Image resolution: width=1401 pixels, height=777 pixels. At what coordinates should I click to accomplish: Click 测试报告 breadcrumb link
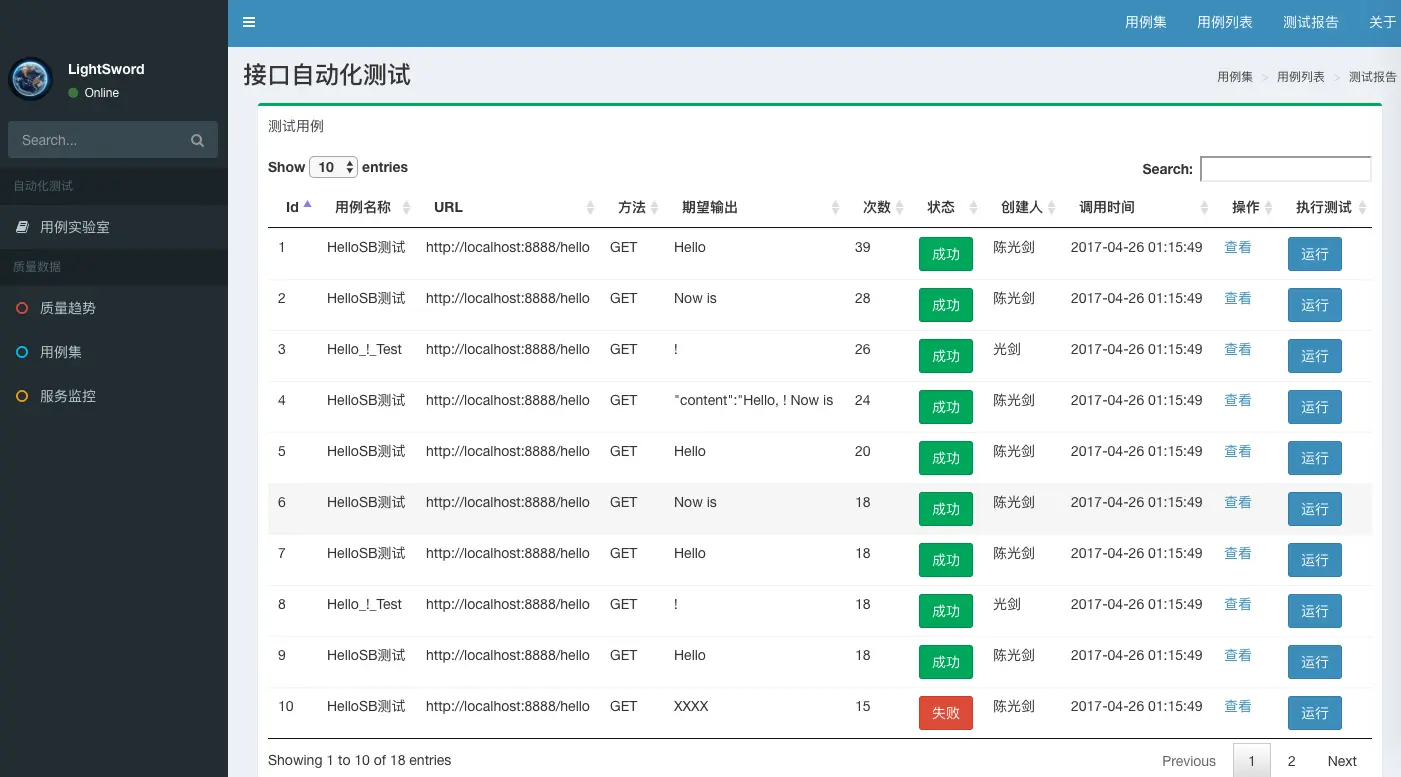pyautogui.click(x=1373, y=77)
